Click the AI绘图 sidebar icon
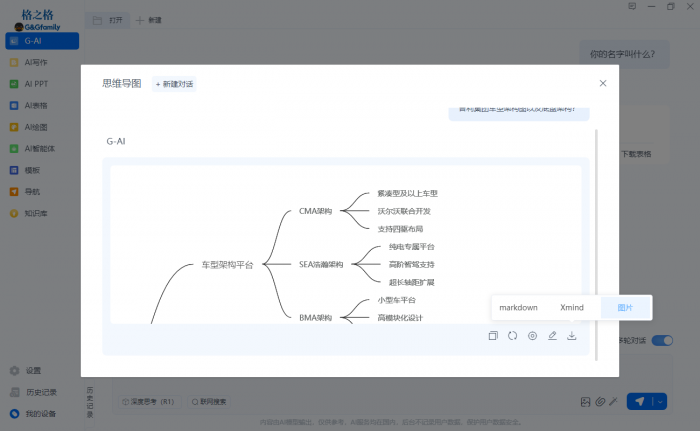 (14, 127)
